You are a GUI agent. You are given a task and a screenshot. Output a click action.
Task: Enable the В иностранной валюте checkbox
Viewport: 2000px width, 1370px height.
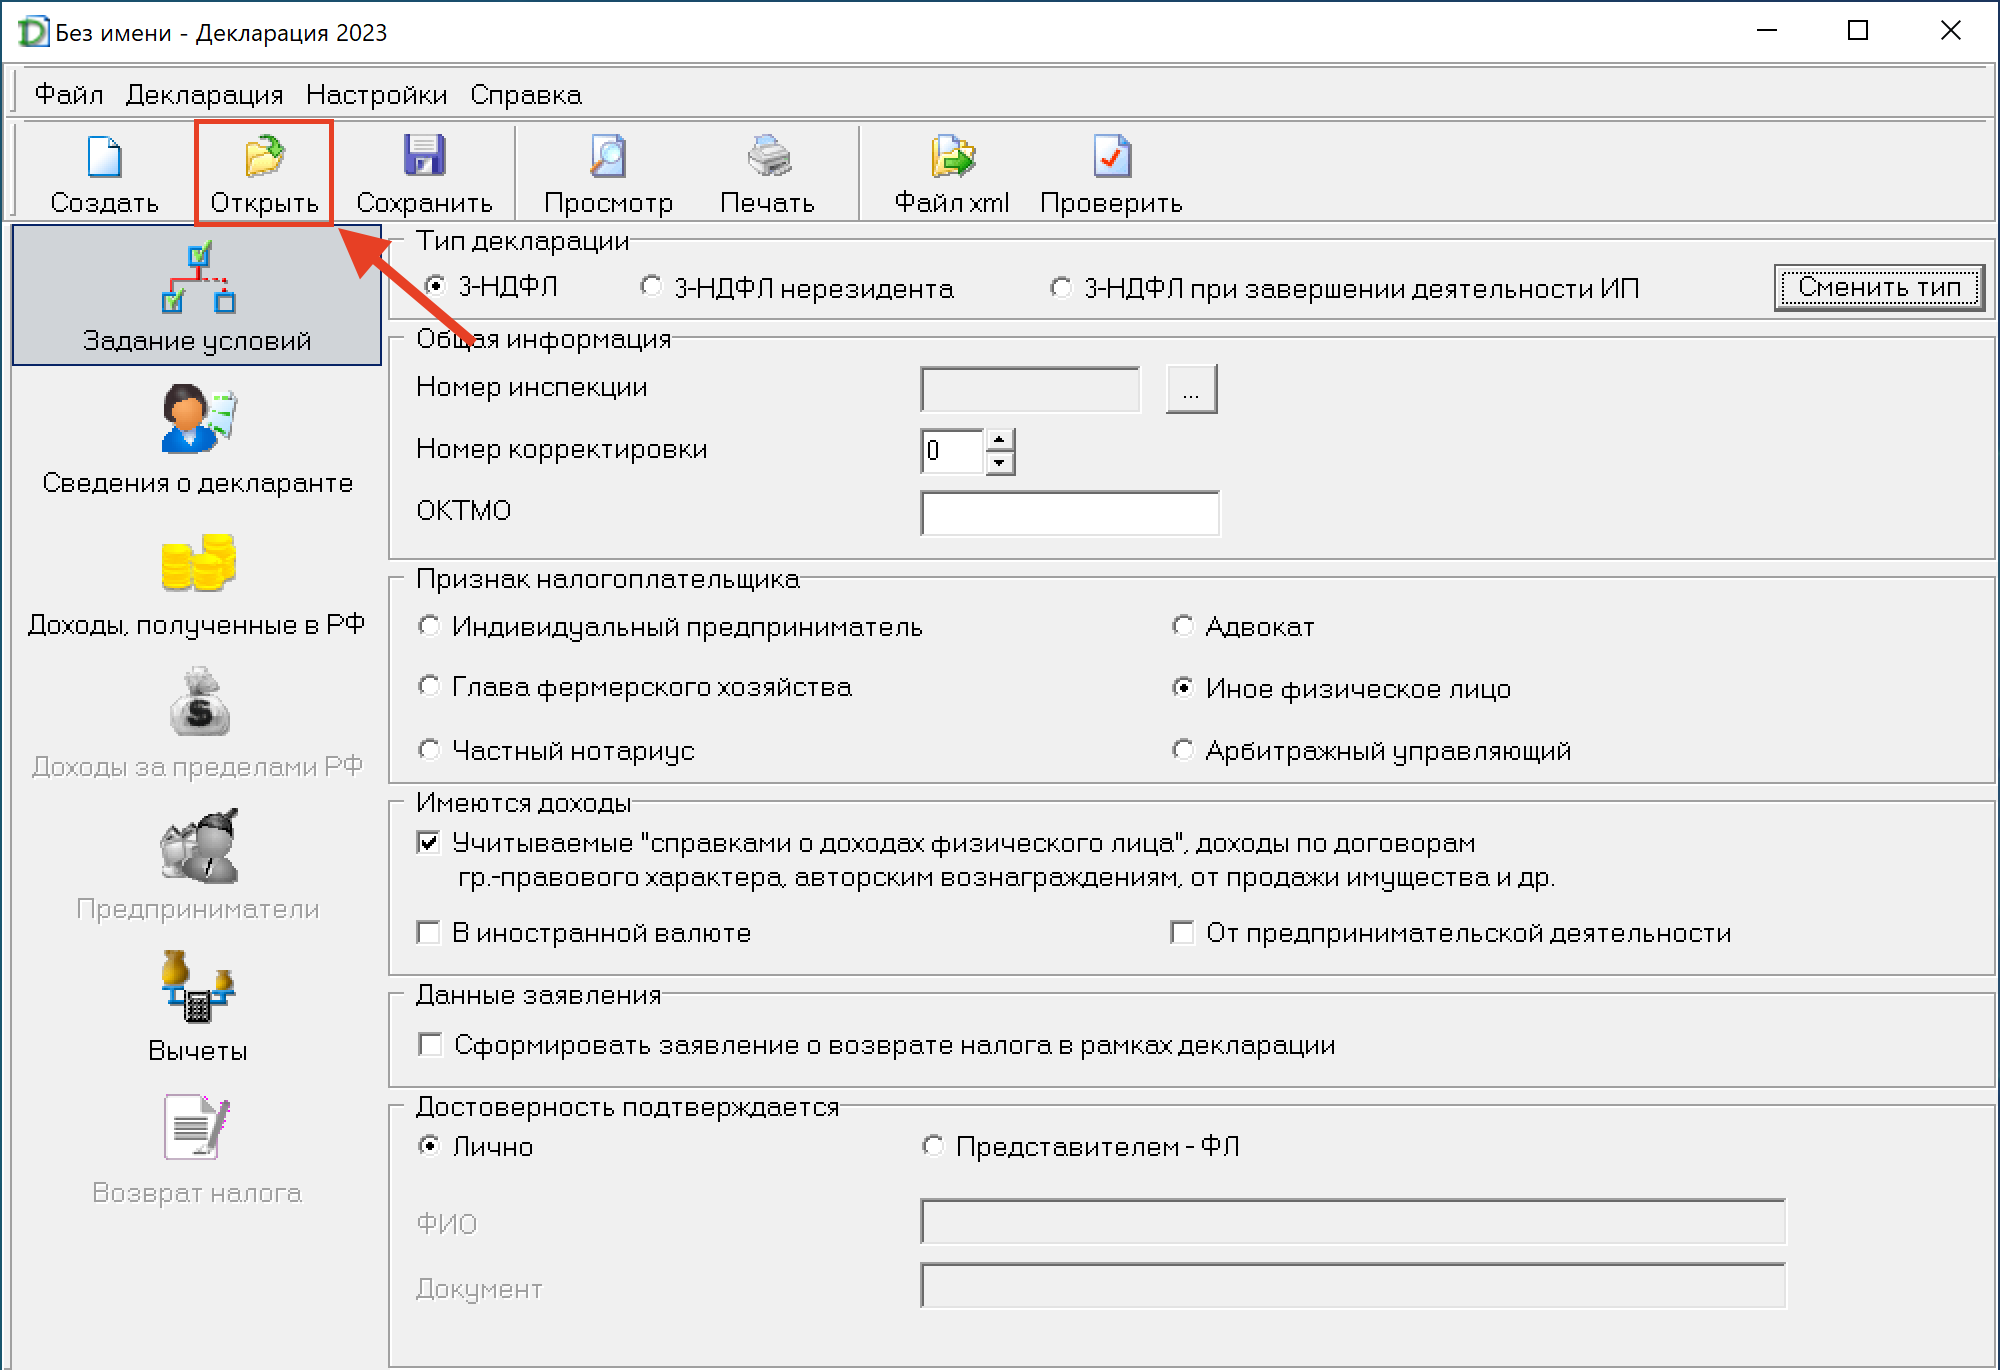click(429, 933)
